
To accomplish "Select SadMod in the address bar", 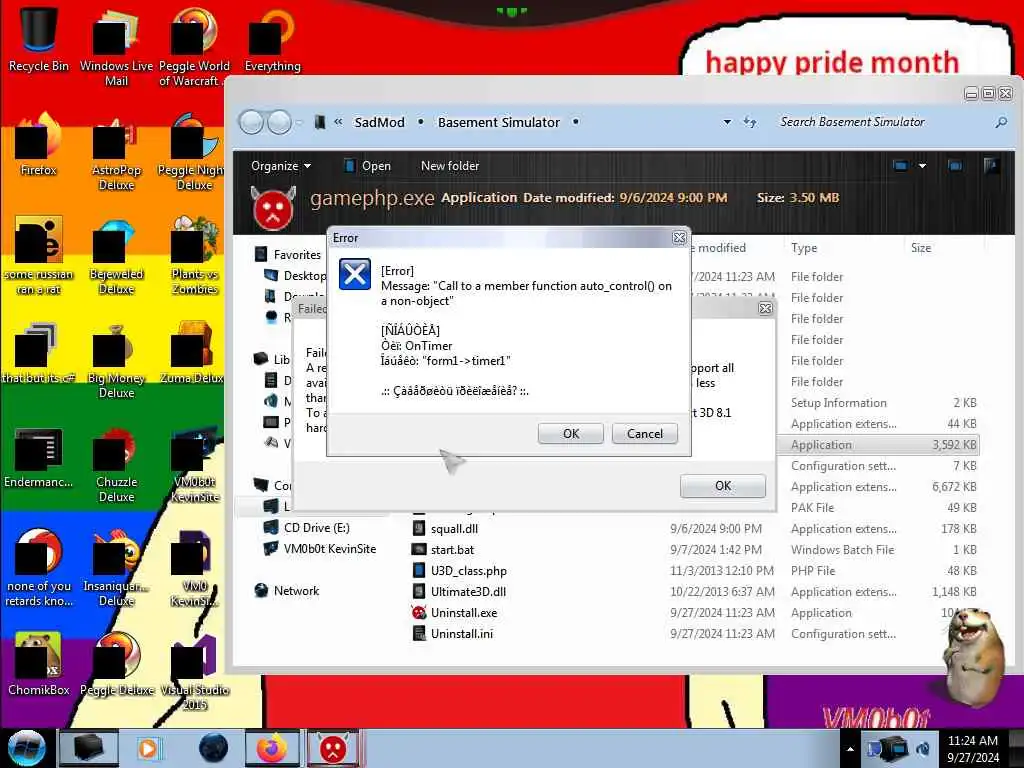I will (x=379, y=122).
